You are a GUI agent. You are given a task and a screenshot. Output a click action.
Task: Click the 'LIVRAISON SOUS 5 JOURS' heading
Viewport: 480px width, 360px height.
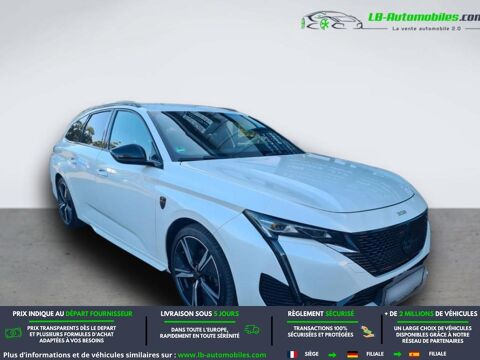coord(200,314)
